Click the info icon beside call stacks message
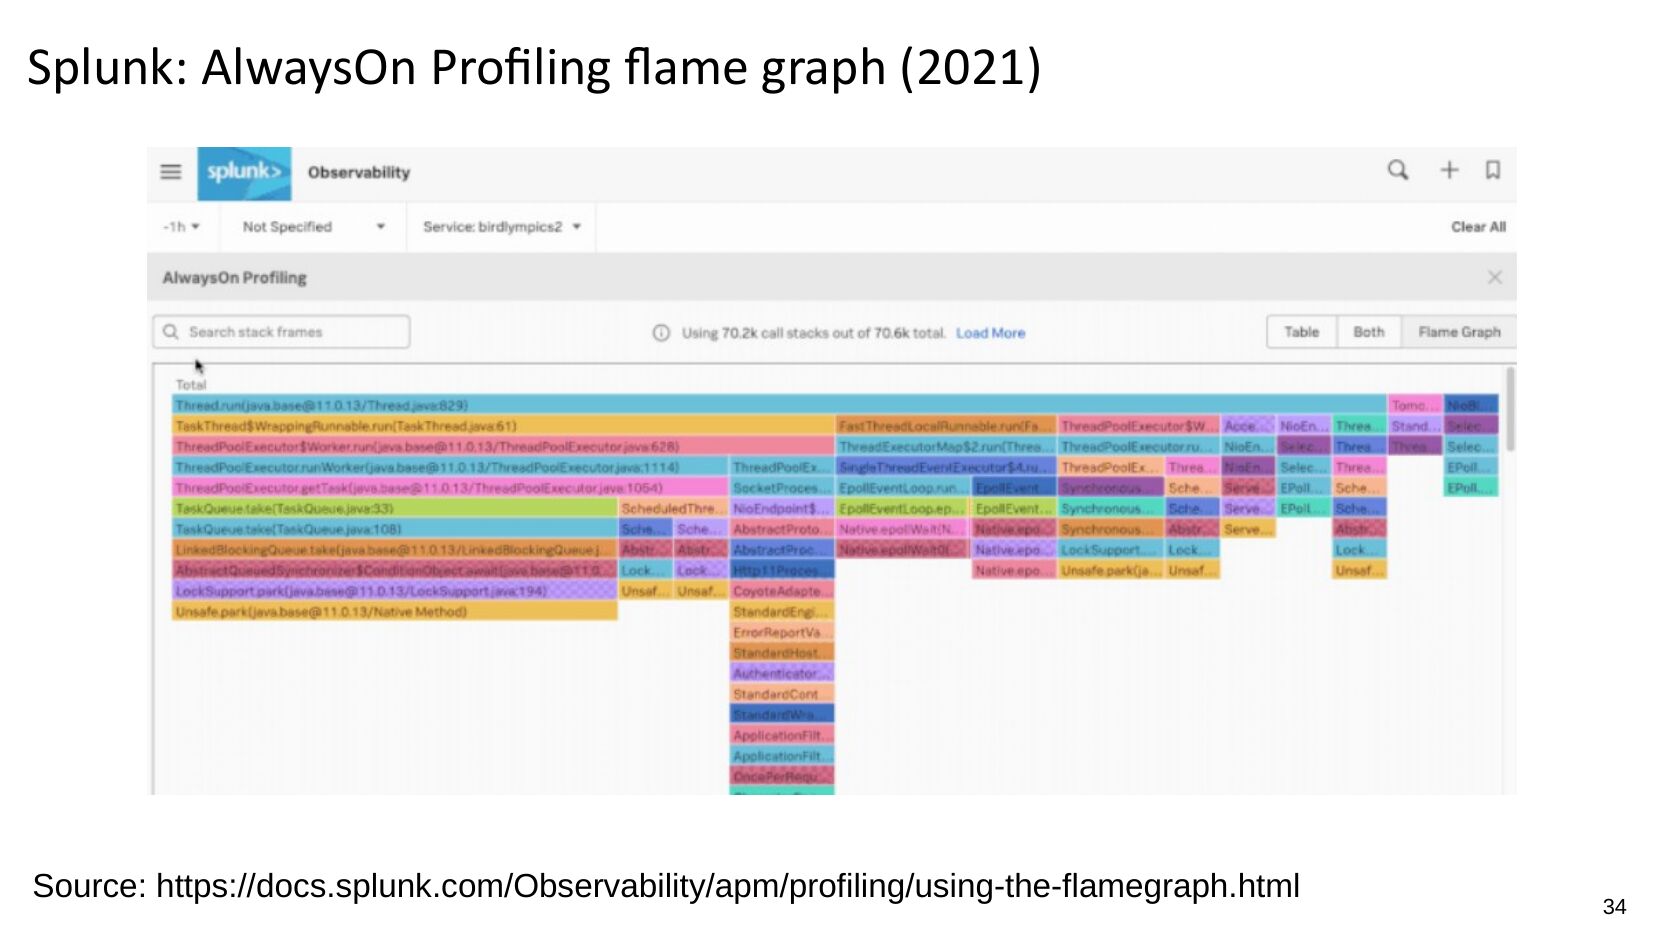 click(661, 333)
